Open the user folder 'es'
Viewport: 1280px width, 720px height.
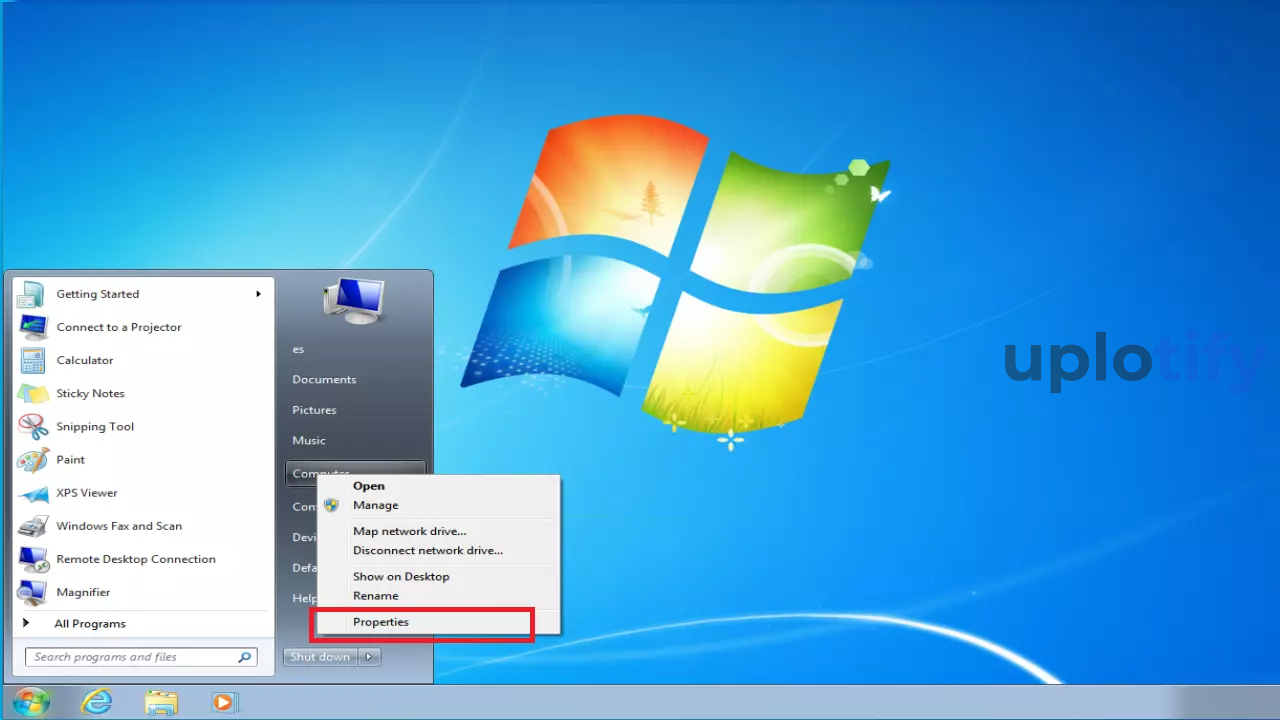point(298,349)
